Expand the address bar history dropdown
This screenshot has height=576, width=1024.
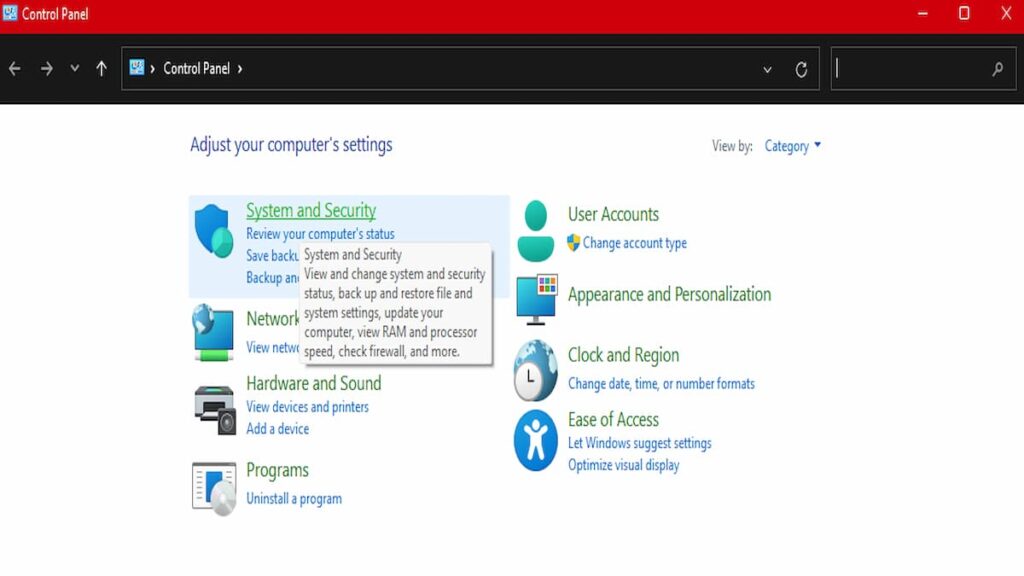(767, 69)
